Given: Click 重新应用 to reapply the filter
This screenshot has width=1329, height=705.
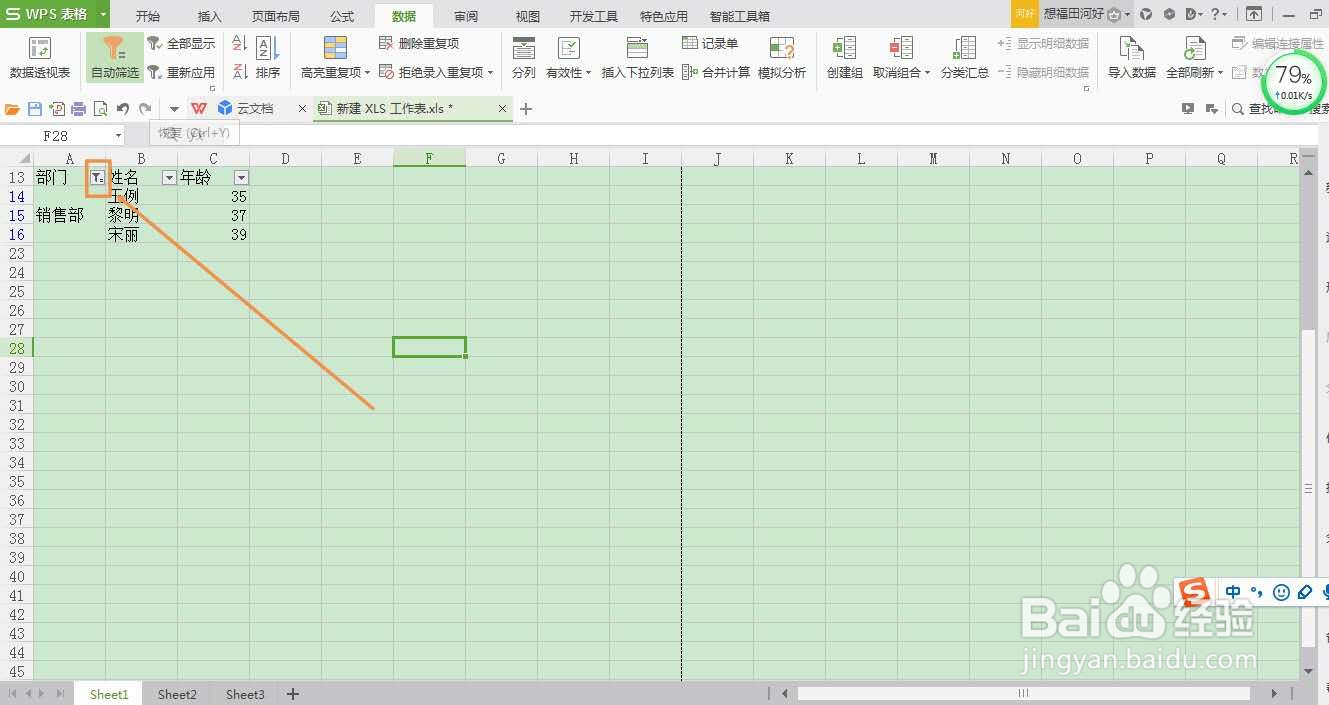Looking at the screenshot, I should click(x=181, y=72).
